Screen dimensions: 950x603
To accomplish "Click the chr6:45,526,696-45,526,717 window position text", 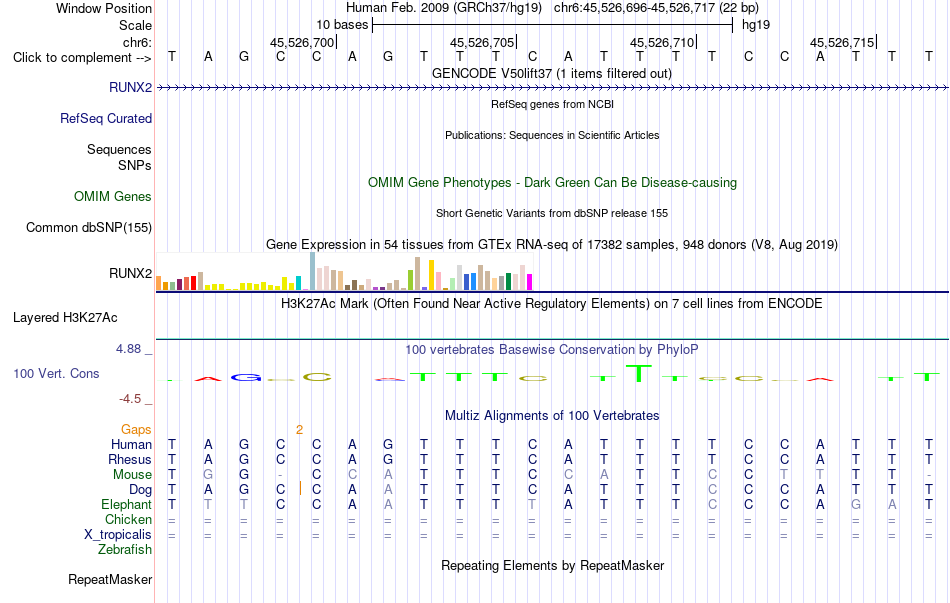I will (656, 8).
